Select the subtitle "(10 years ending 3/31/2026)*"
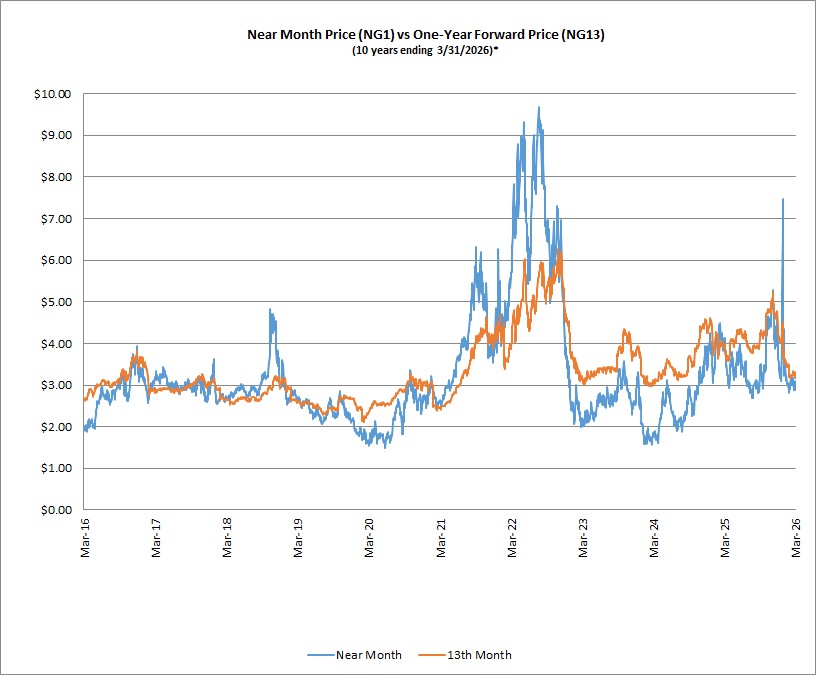The height and width of the screenshot is (675, 816). pyautogui.click(x=426, y=50)
